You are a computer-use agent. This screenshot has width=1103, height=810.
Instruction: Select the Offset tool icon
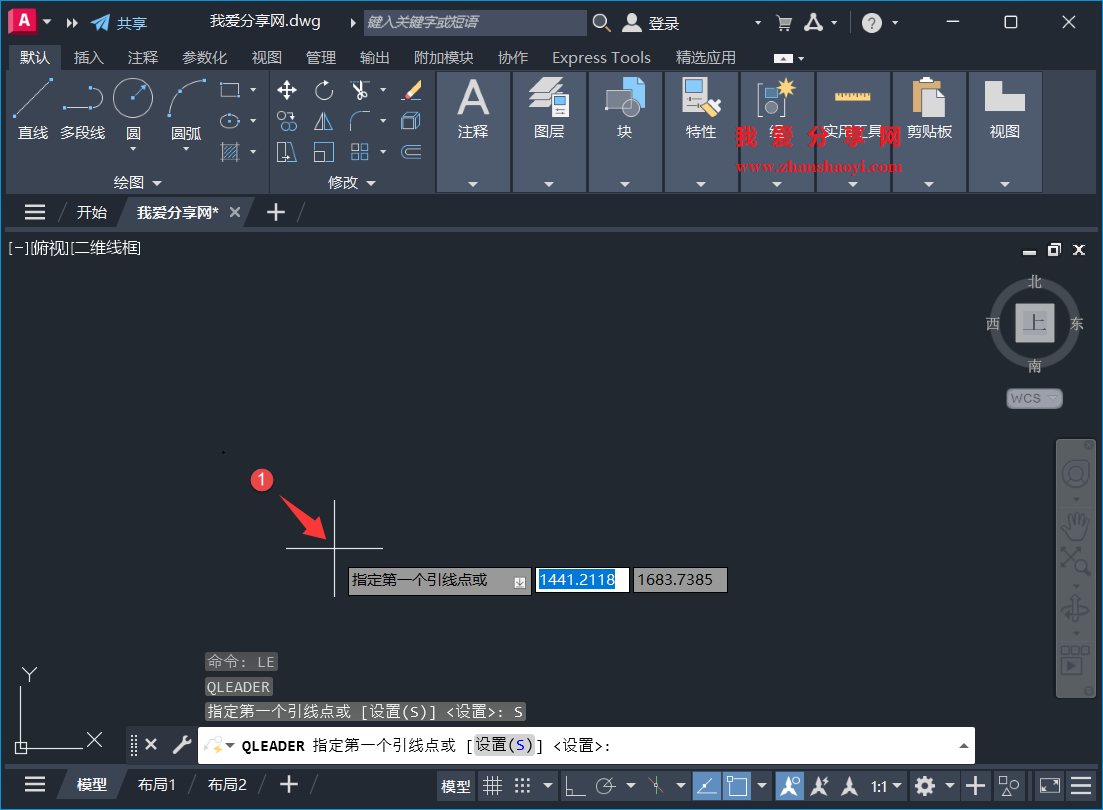[x=412, y=151]
